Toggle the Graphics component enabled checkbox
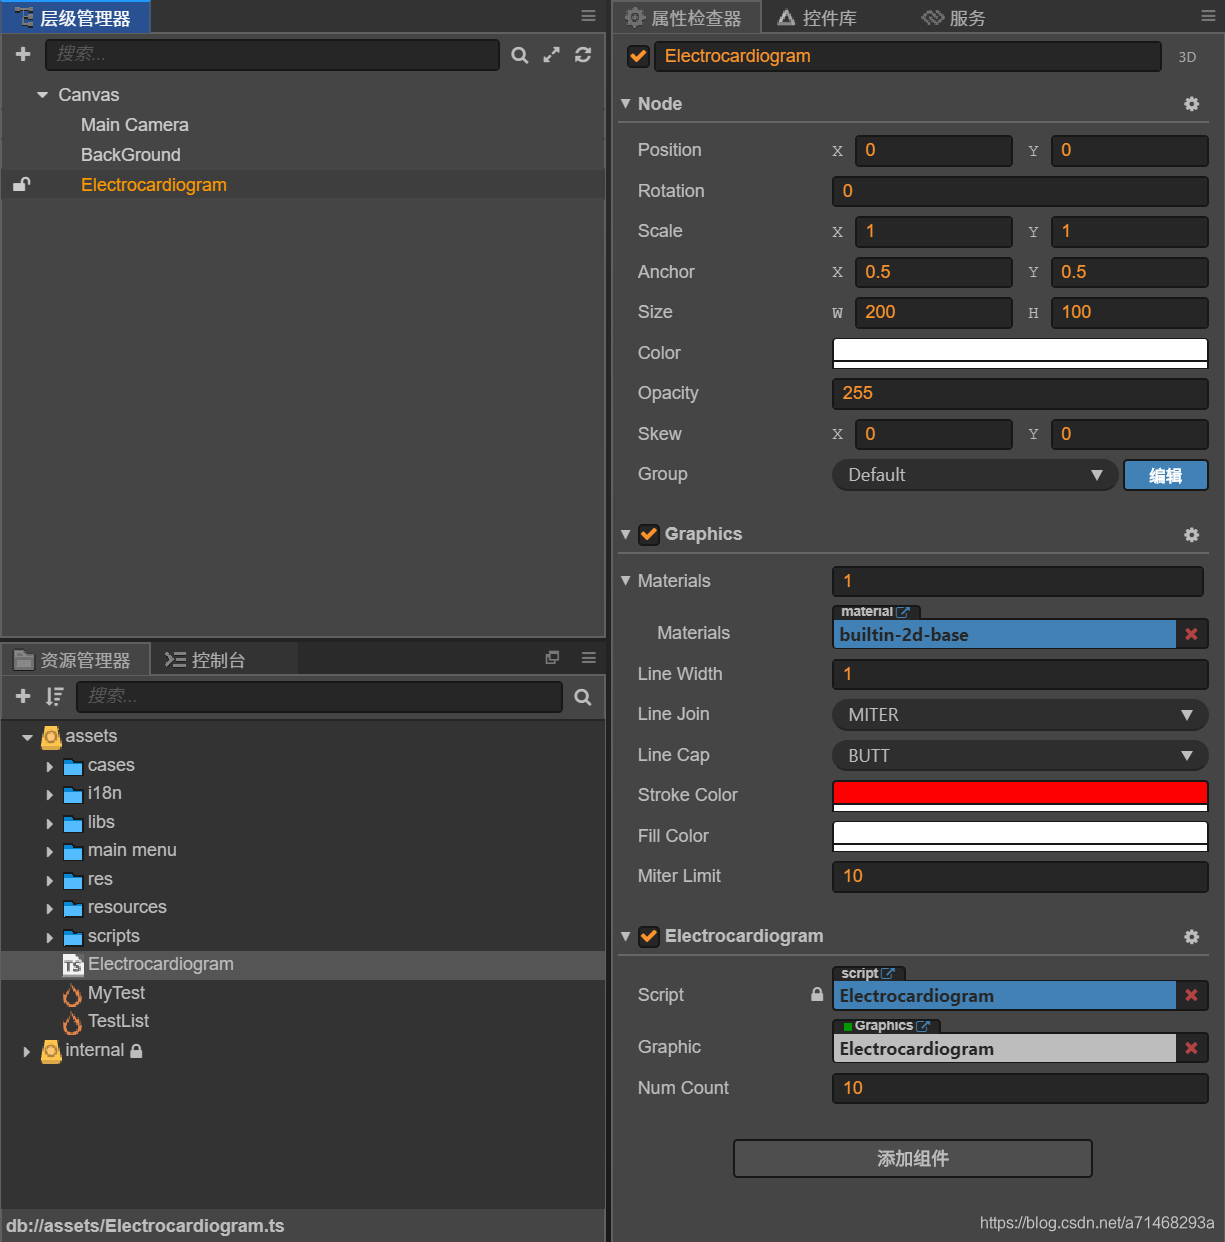Viewport: 1225px width, 1242px height. (x=649, y=535)
